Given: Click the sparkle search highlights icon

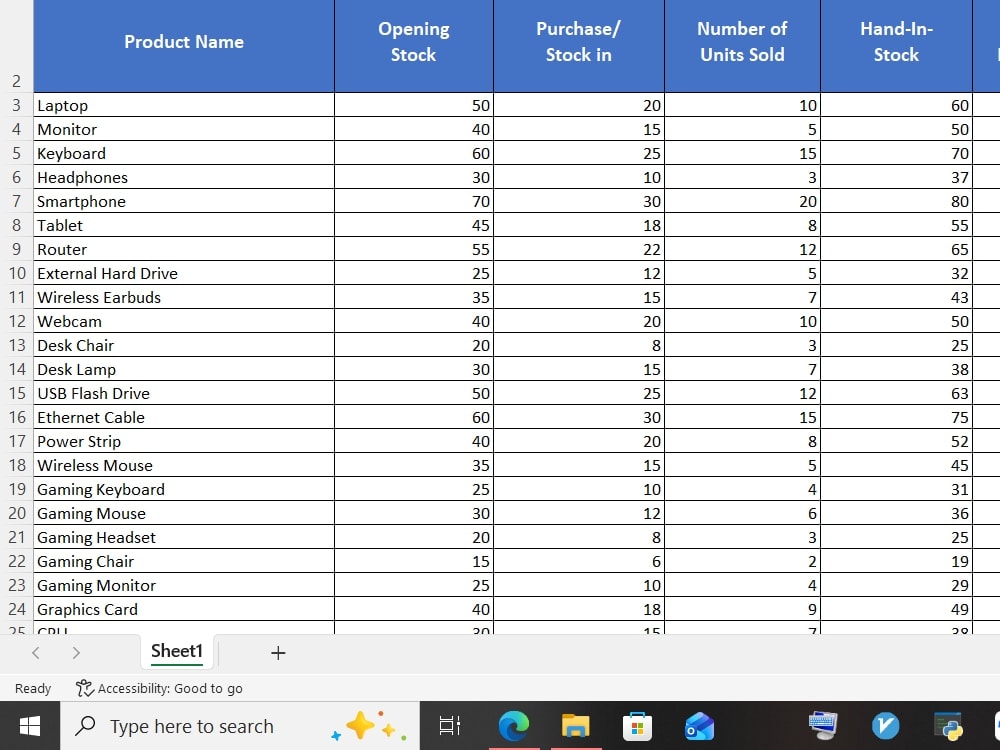Looking at the screenshot, I should 369,726.
